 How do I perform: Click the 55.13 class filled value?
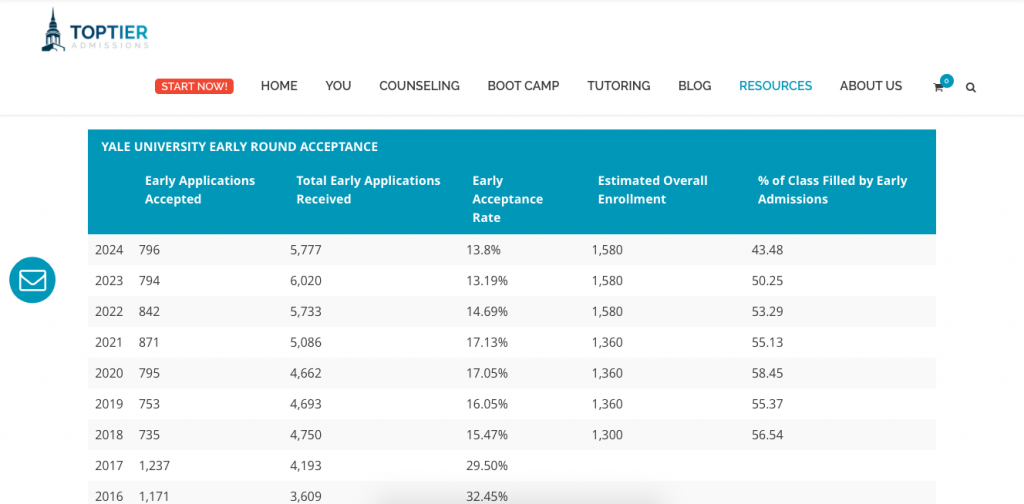click(767, 342)
